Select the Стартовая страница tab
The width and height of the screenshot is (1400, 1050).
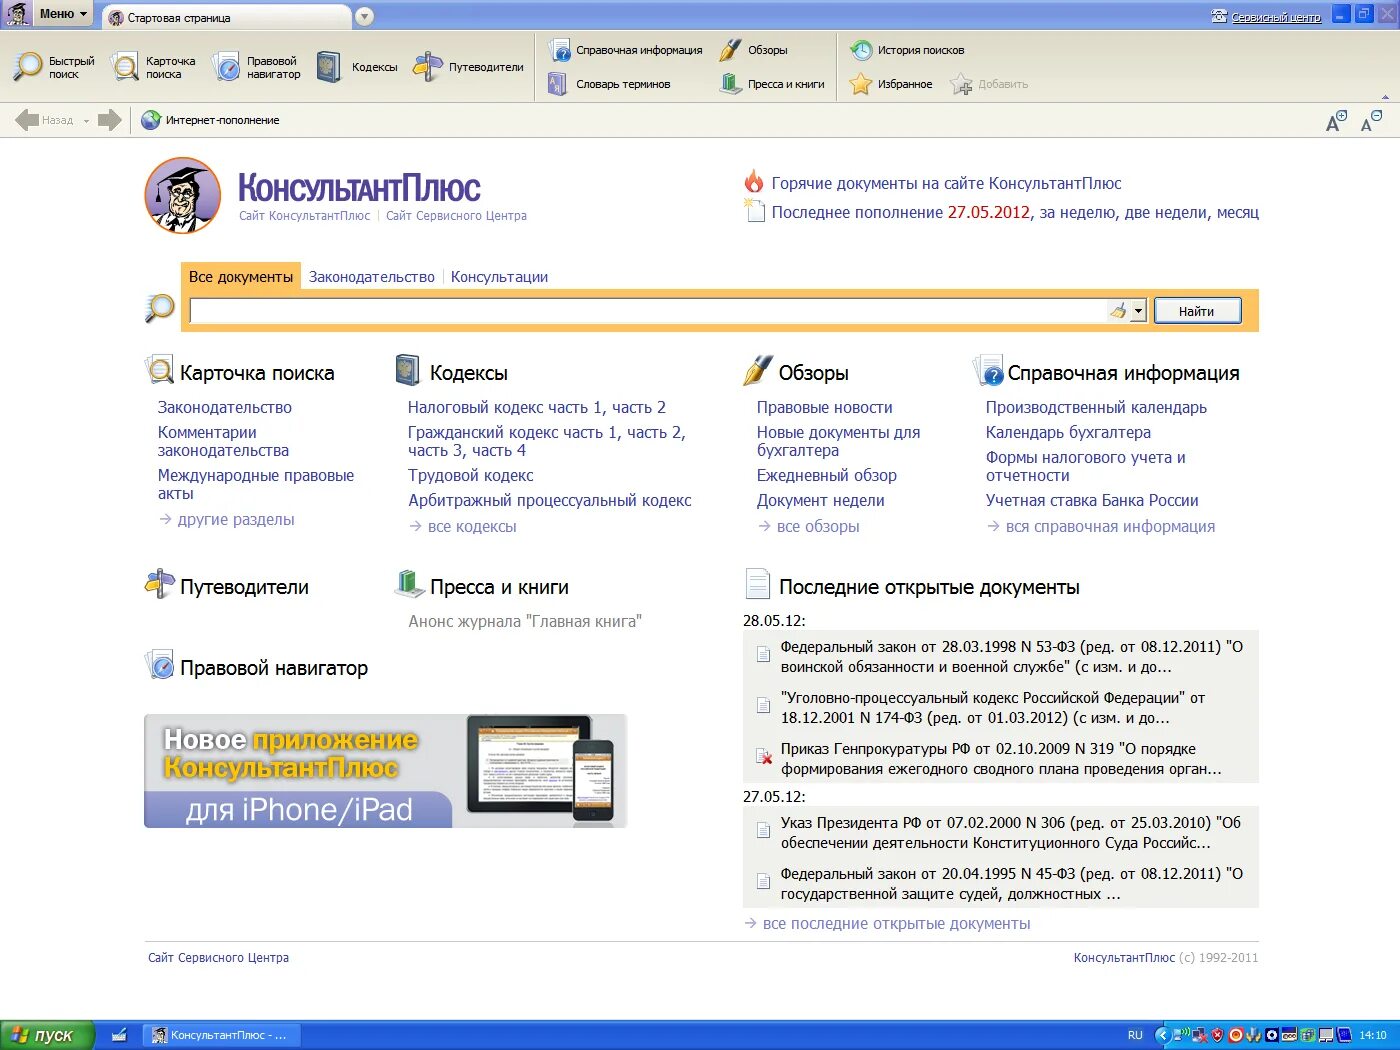point(225,17)
